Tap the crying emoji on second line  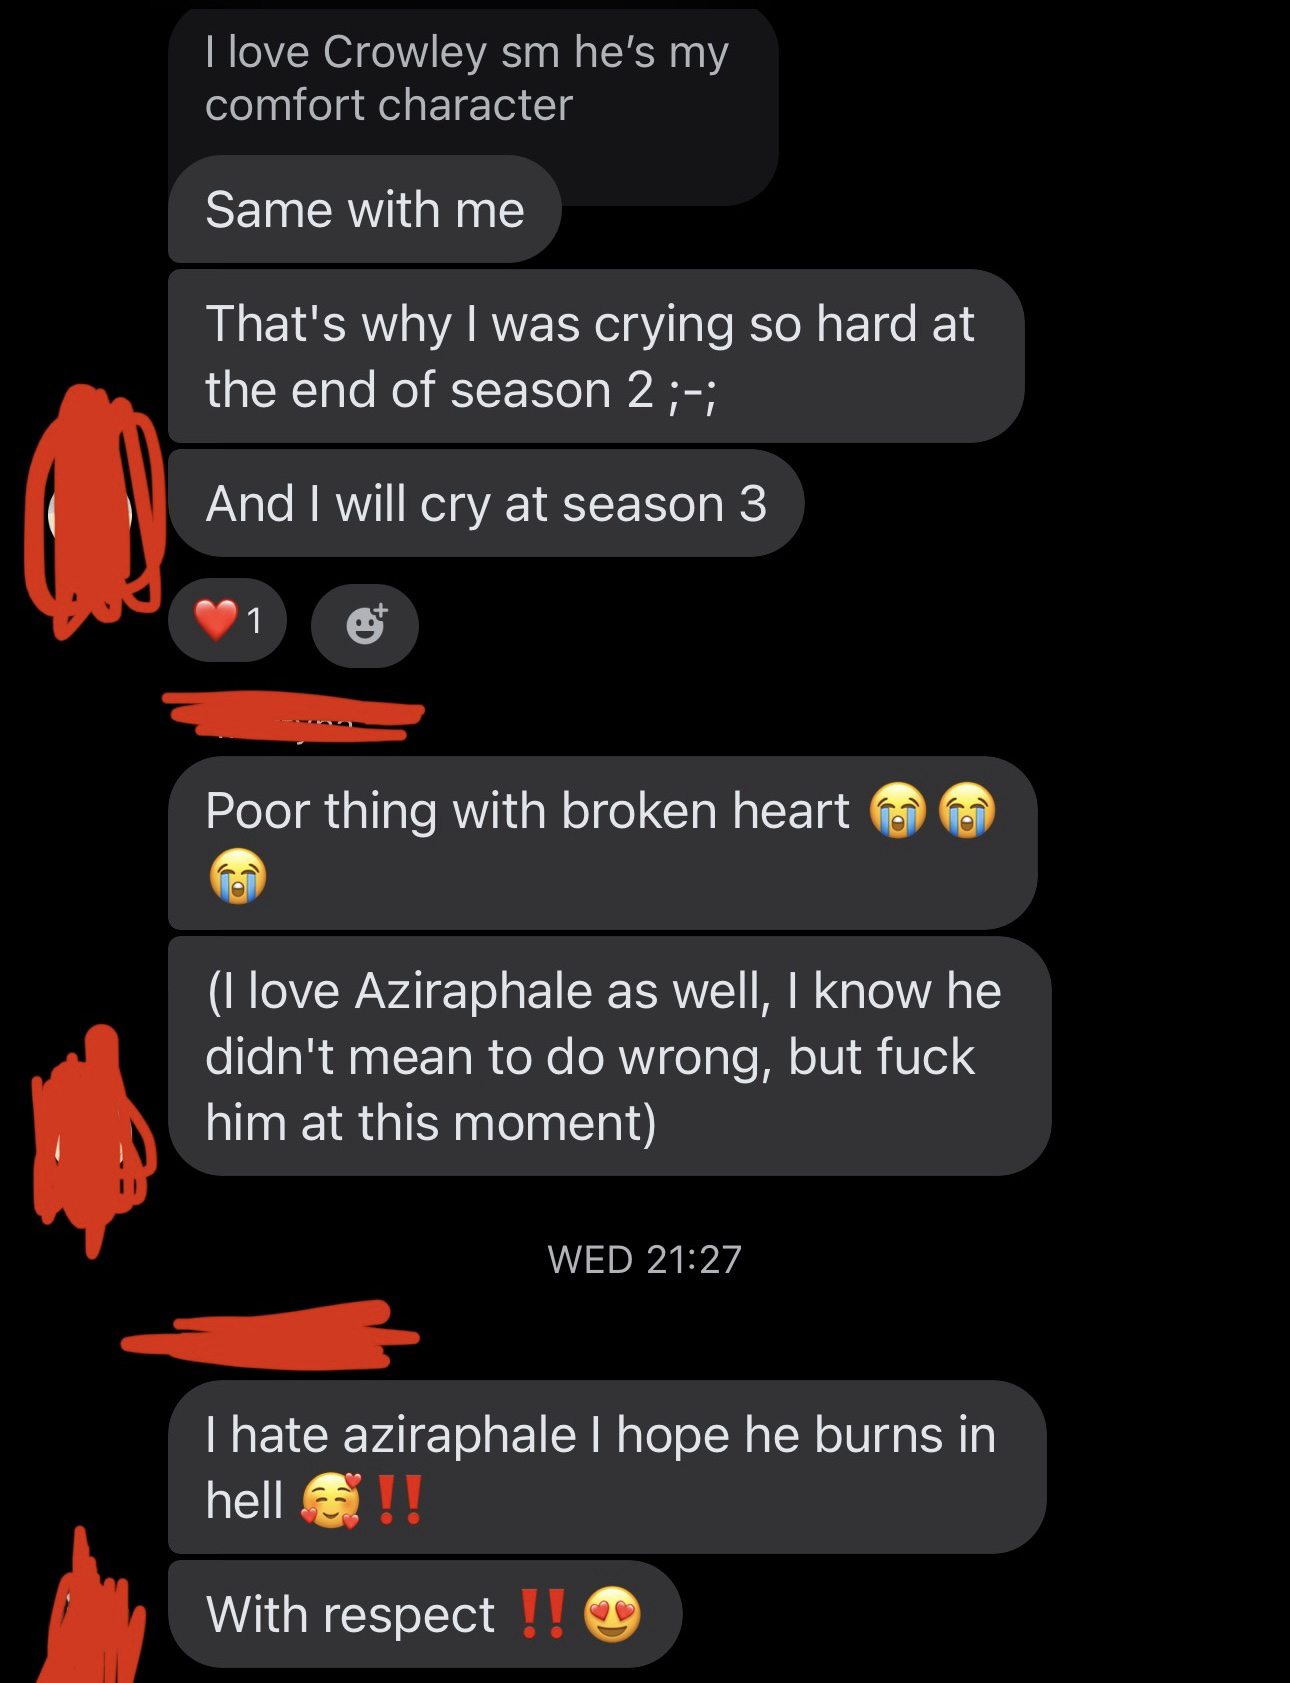pos(237,876)
